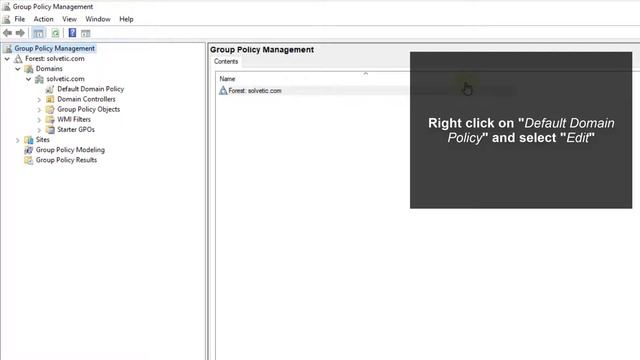Select Starter GPOs tree item
The width and height of the screenshot is (640, 360).
(x=76, y=130)
